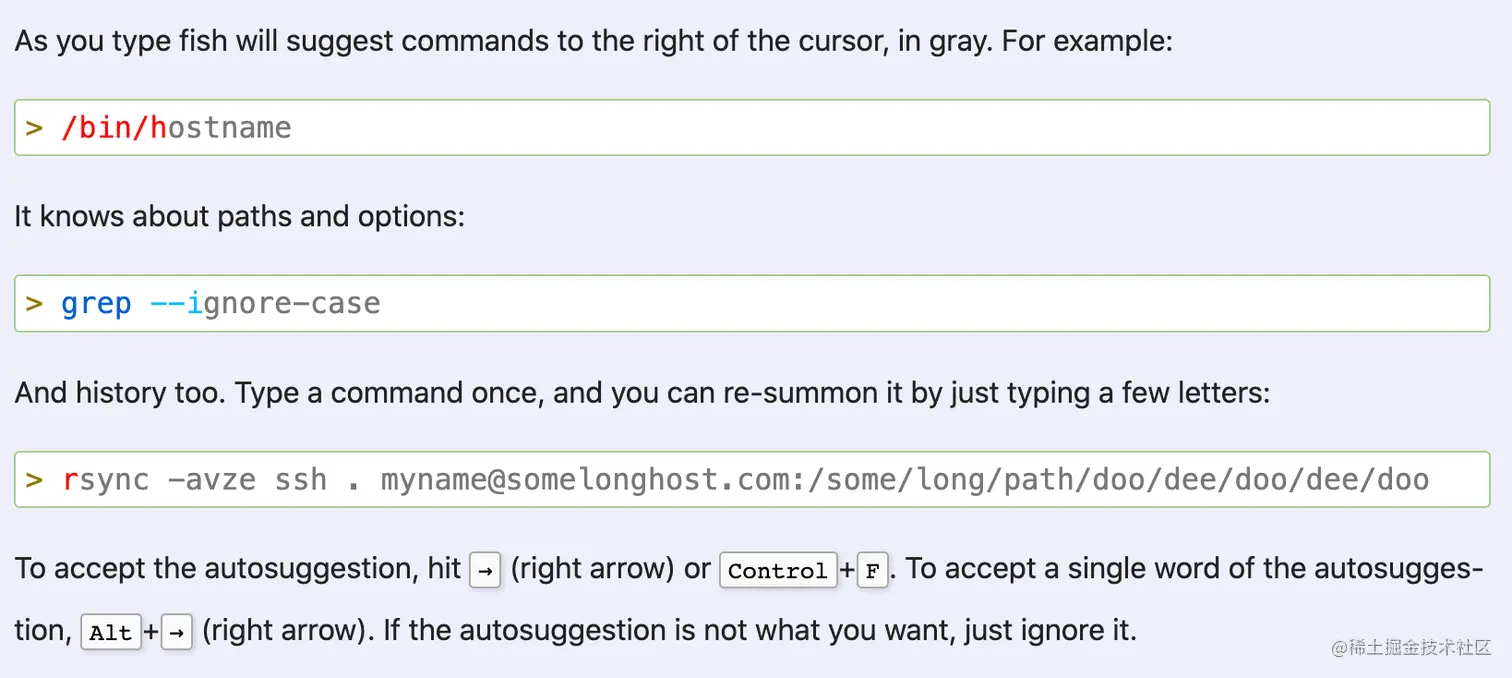Click the 'And history too' sentence
This screenshot has height=678, width=1512.
tap(642, 392)
